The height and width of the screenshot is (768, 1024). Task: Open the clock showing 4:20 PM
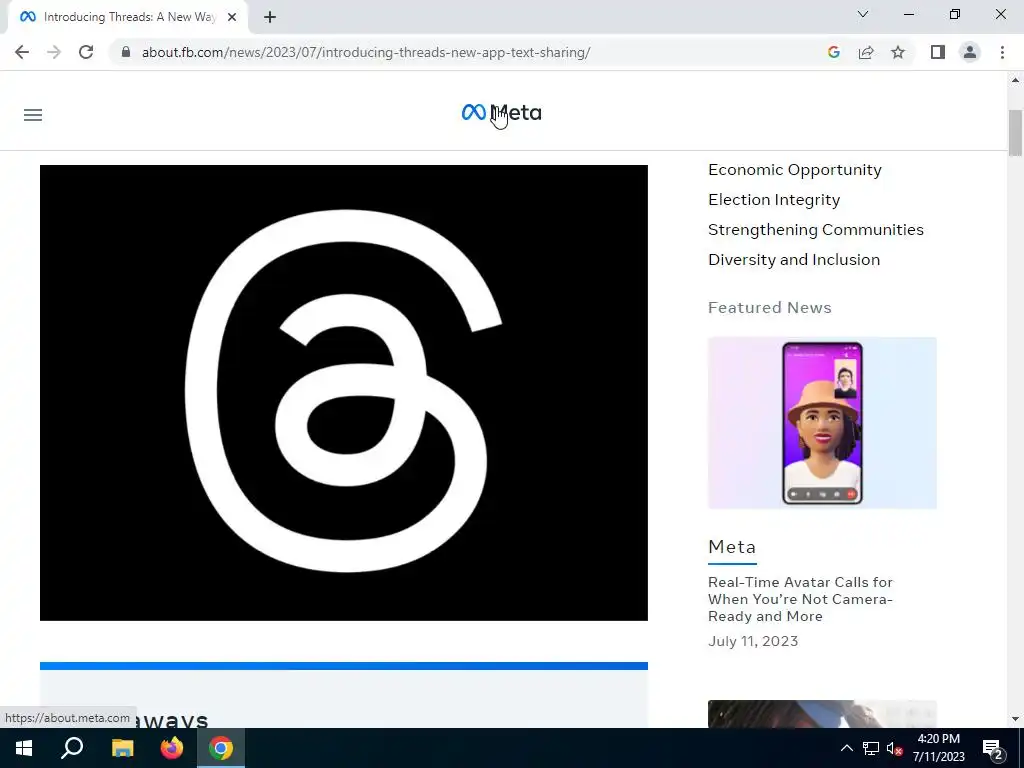[x=938, y=748]
